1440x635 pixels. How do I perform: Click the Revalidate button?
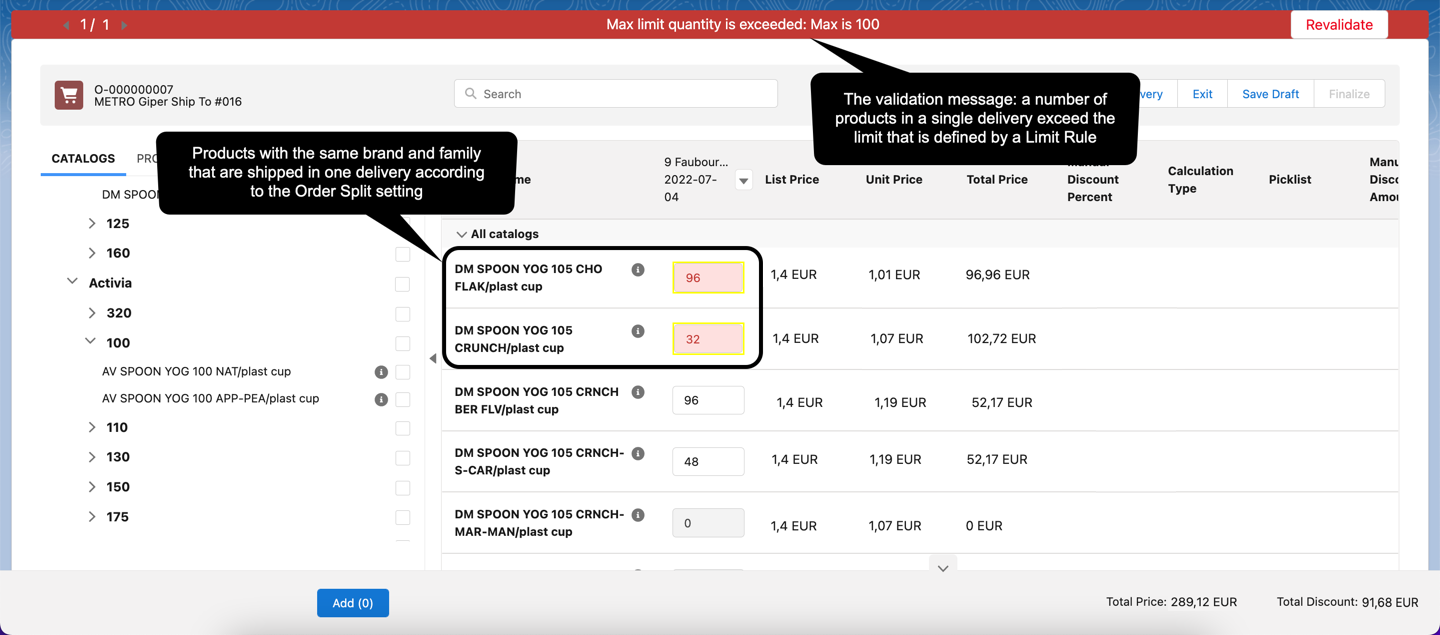(1339, 24)
